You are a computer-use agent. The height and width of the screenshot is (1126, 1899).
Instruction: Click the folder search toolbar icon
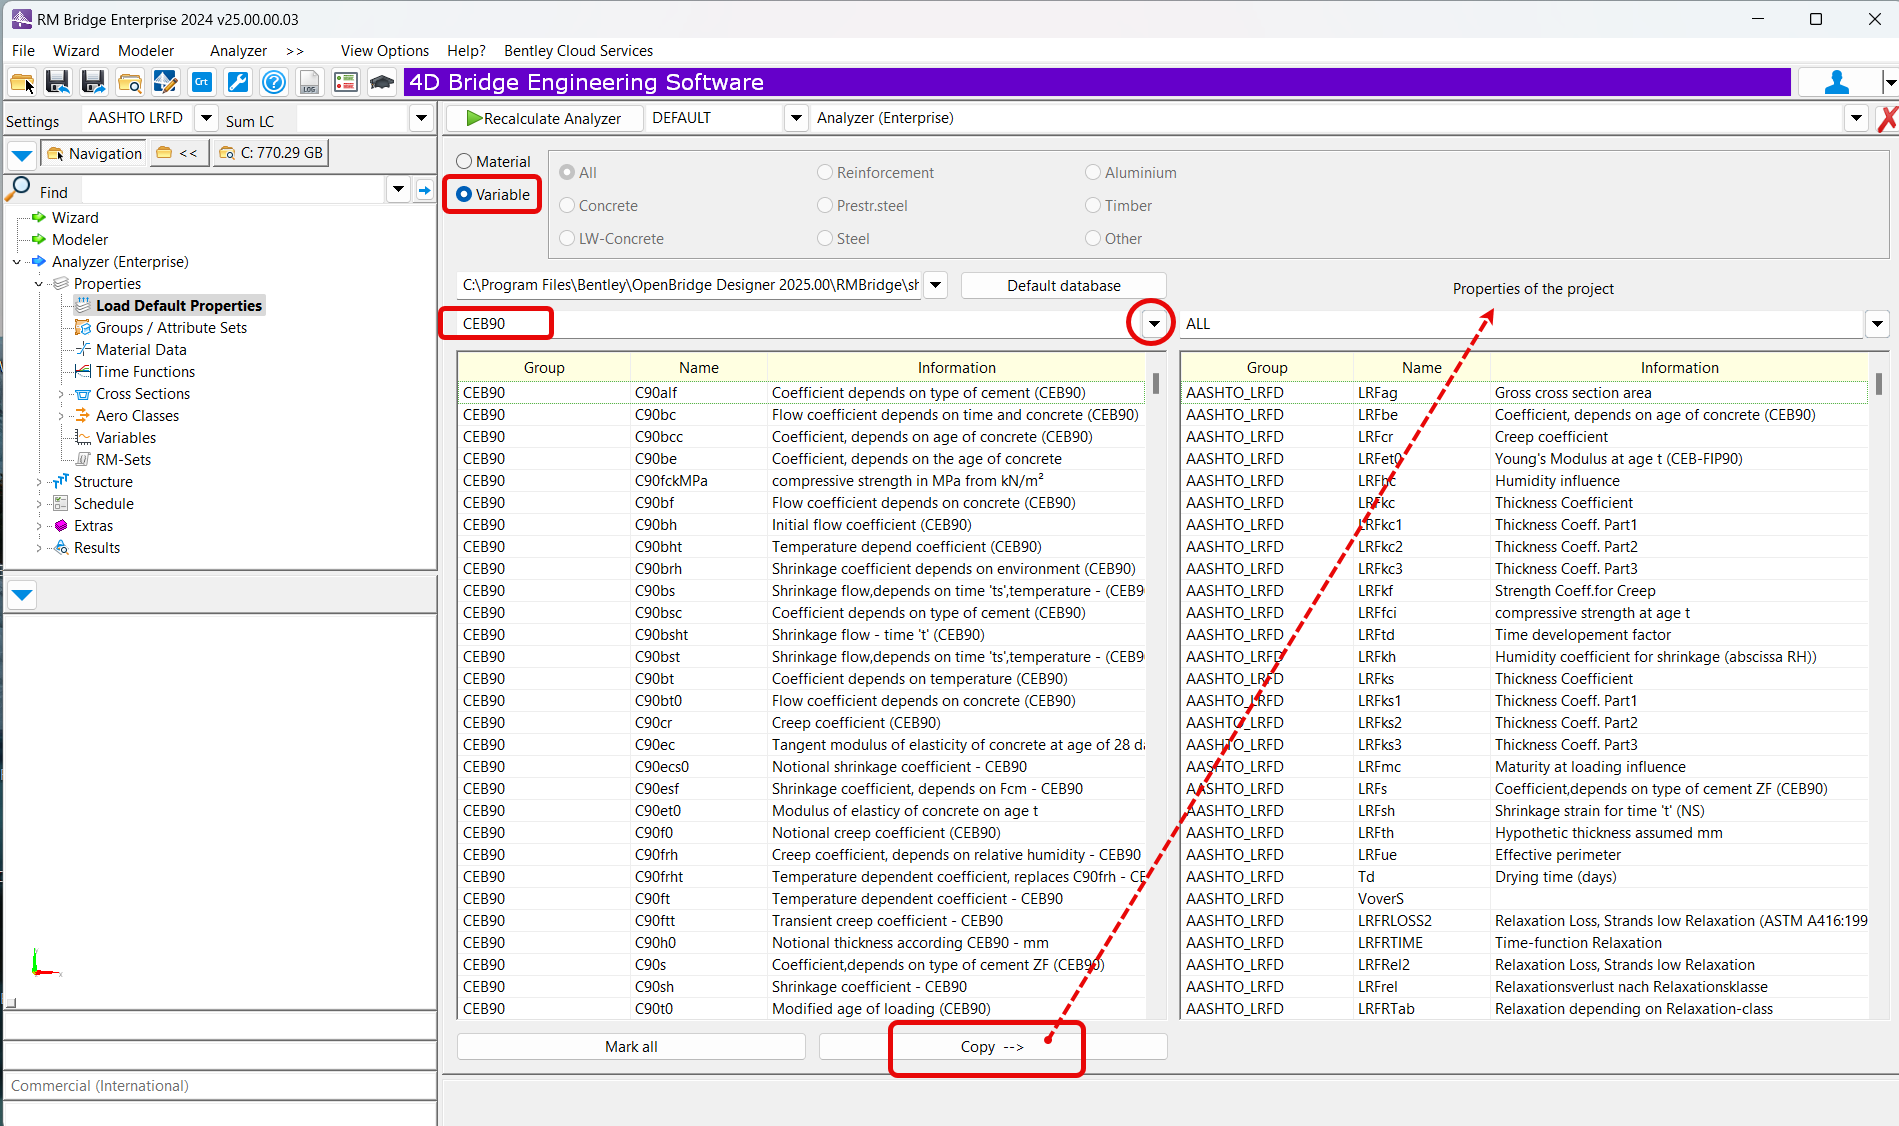click(129, 83)
